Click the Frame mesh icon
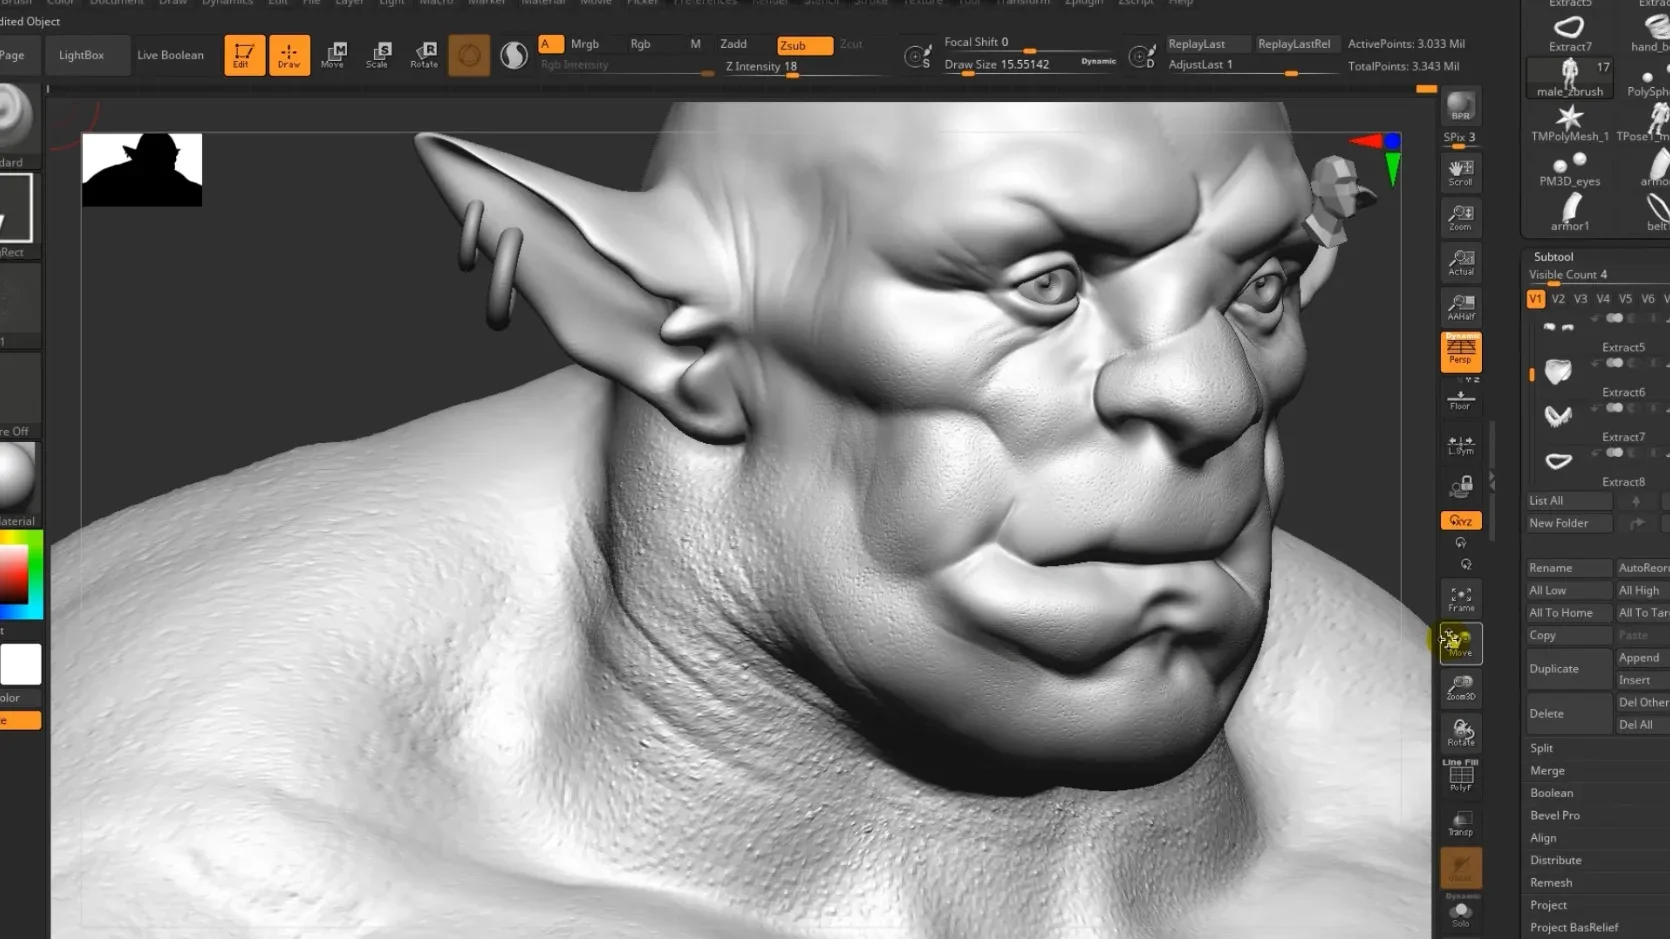Viewport: 1670px width, 939px height. tap(1461, 599)
